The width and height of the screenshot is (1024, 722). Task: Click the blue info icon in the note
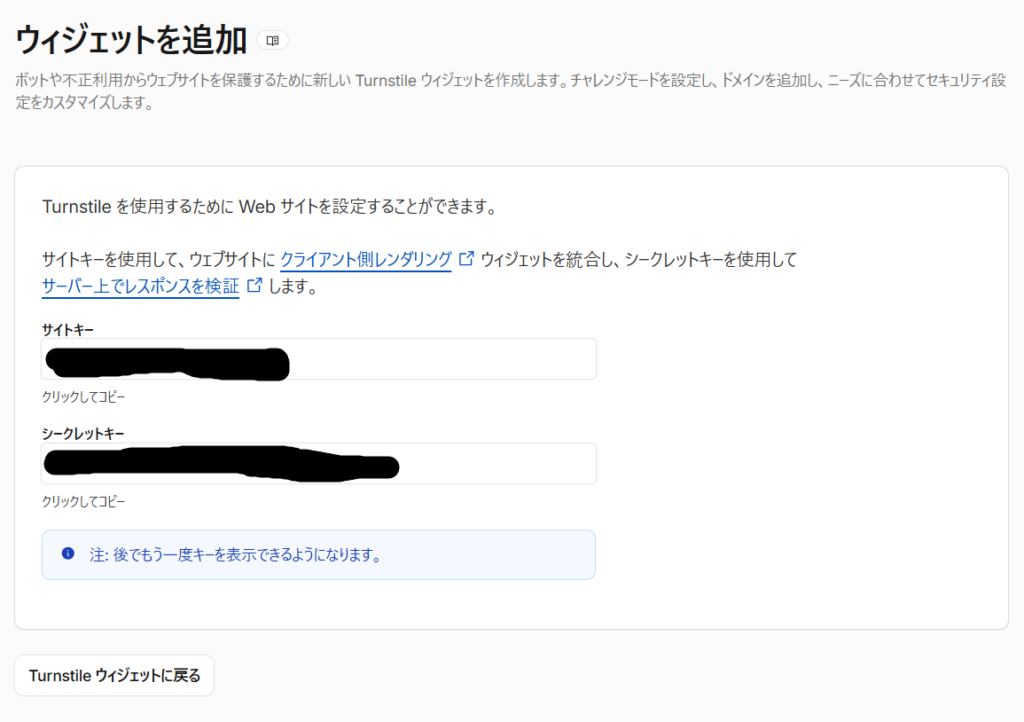[68, 554]
